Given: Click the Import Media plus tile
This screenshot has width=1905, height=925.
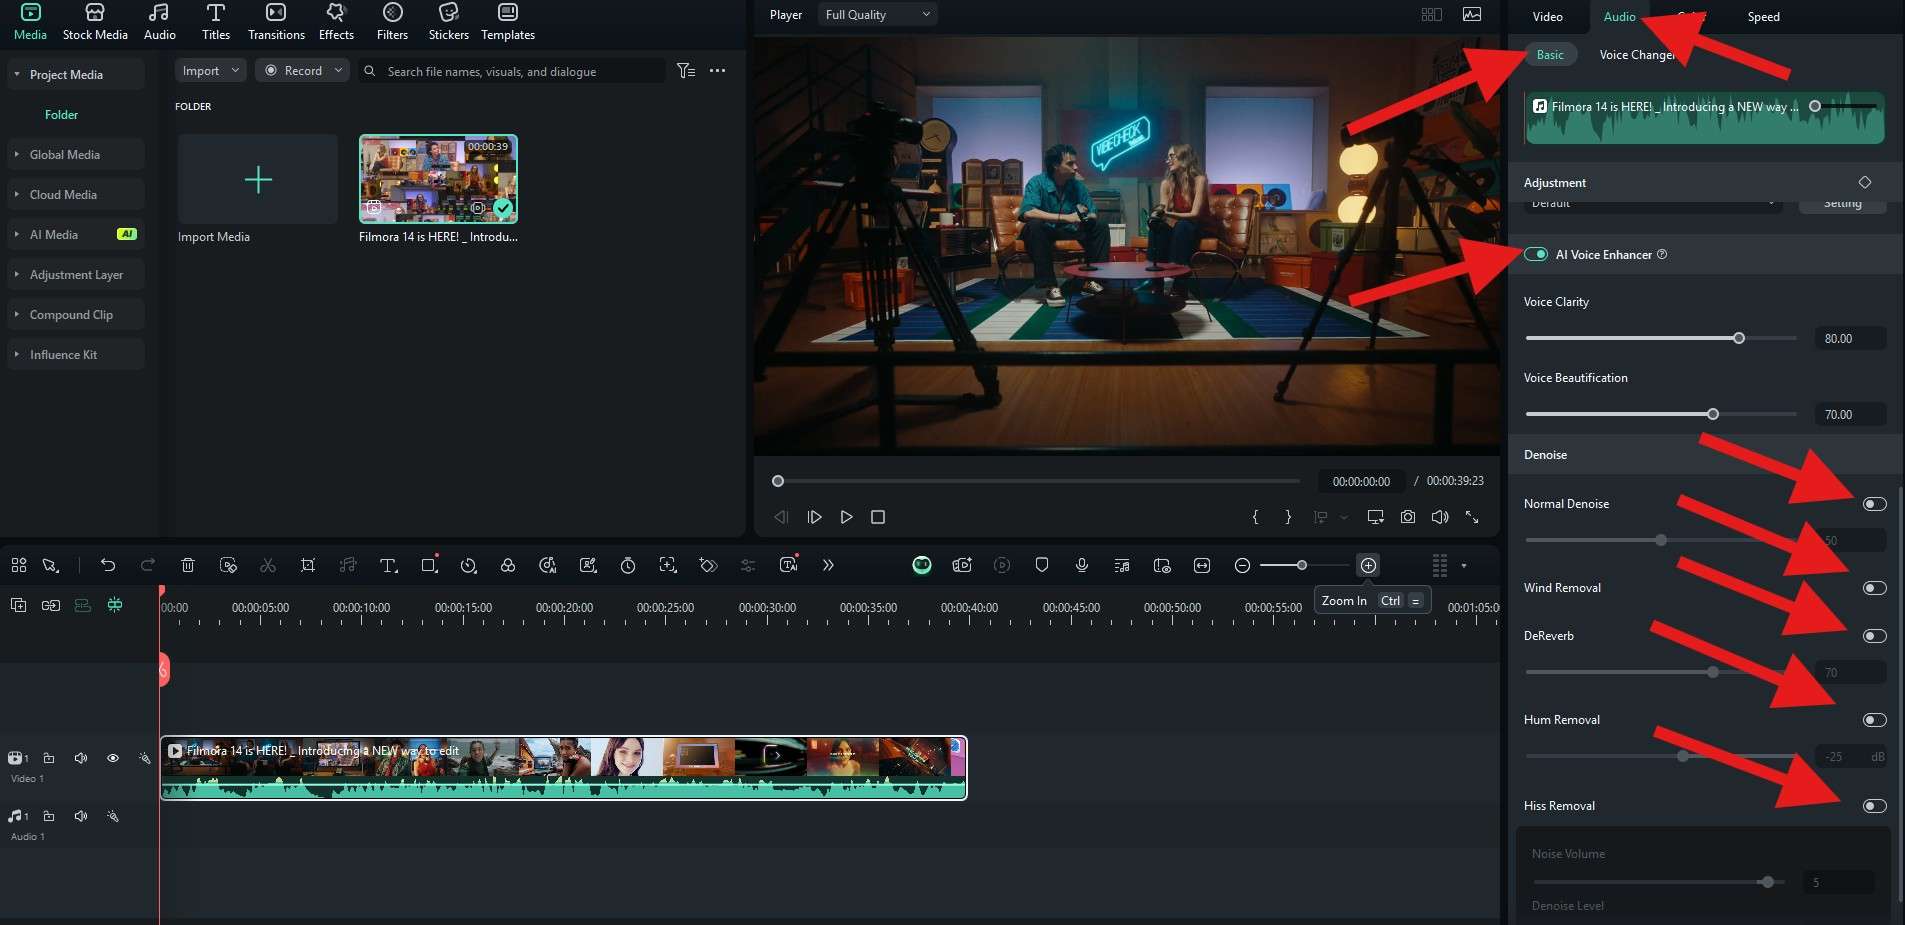Looking at the screenshot, I should pos(258,180).
